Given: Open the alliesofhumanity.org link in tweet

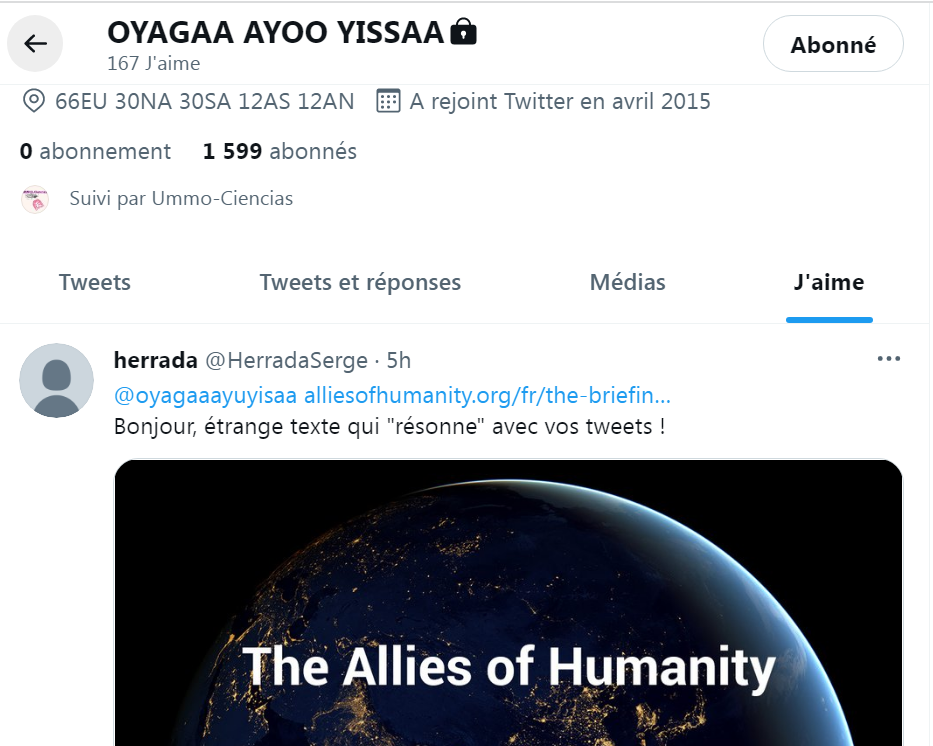Looking at the screenshot, I should coord(487,395).
